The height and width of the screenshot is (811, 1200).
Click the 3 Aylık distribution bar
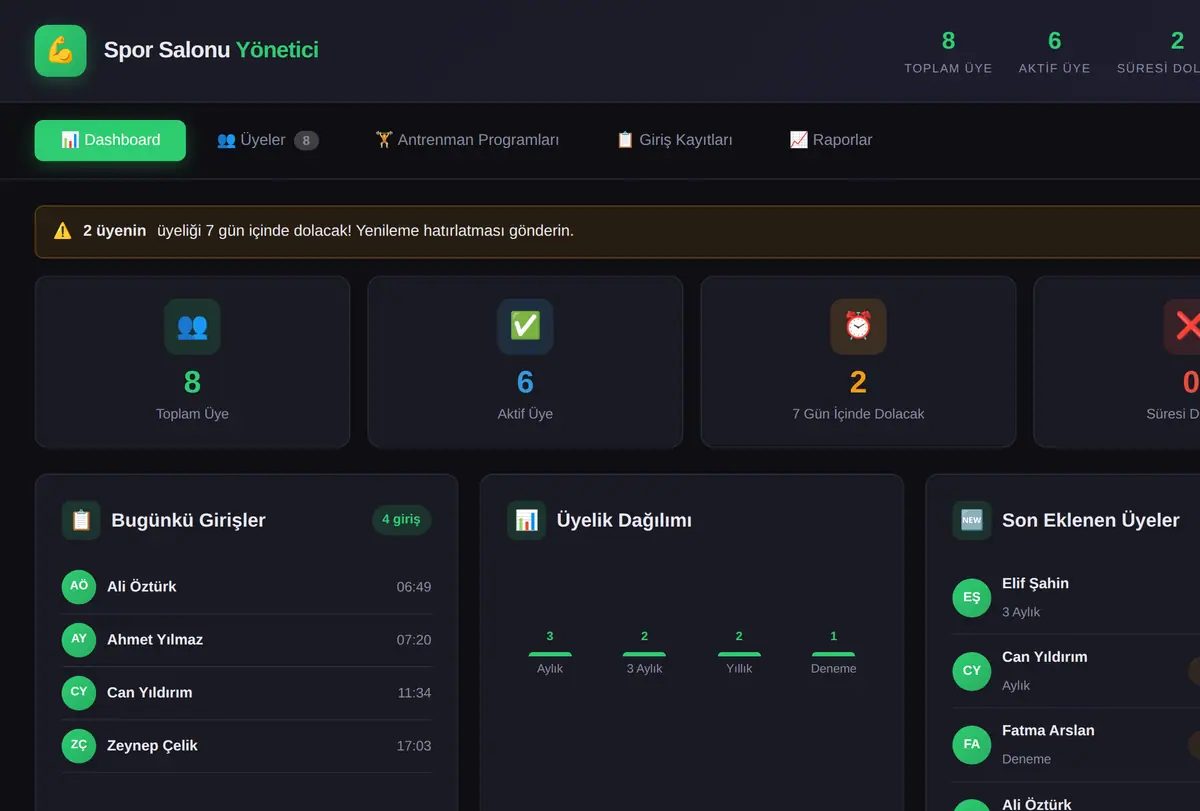point(644,654)
